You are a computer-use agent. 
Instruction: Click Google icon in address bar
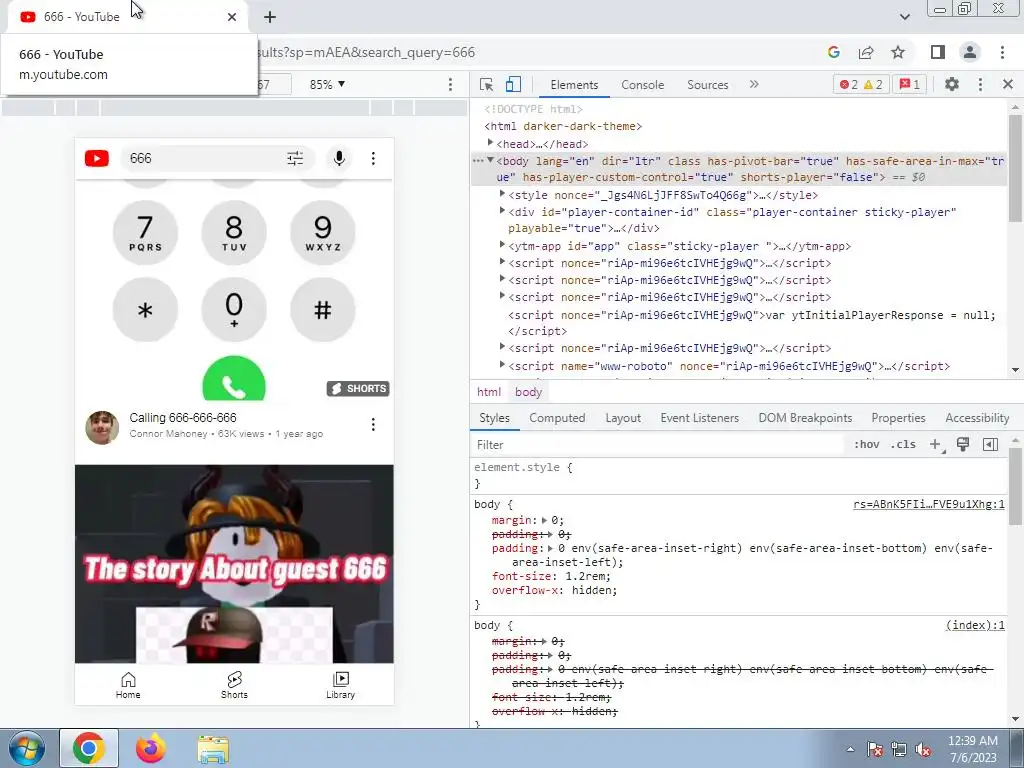(x=833, y=52)
